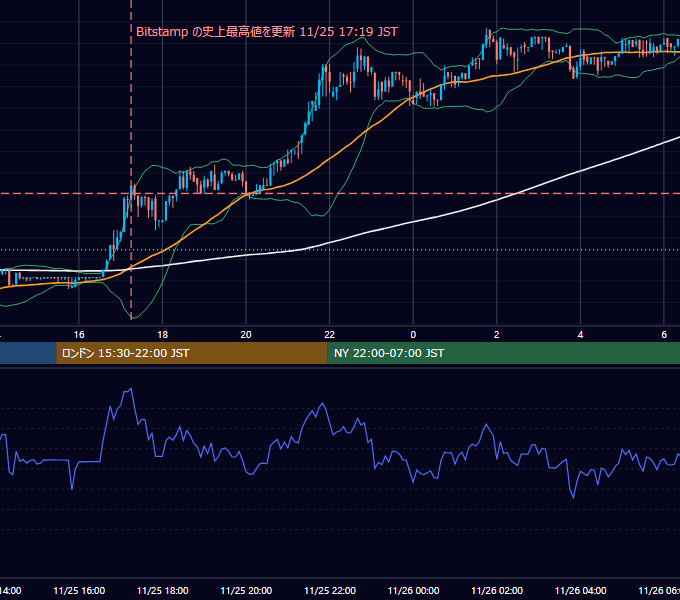This screenshot has width=680, height=600.
Task: Click the 18 hour axis label
Action: coord(162,335)
